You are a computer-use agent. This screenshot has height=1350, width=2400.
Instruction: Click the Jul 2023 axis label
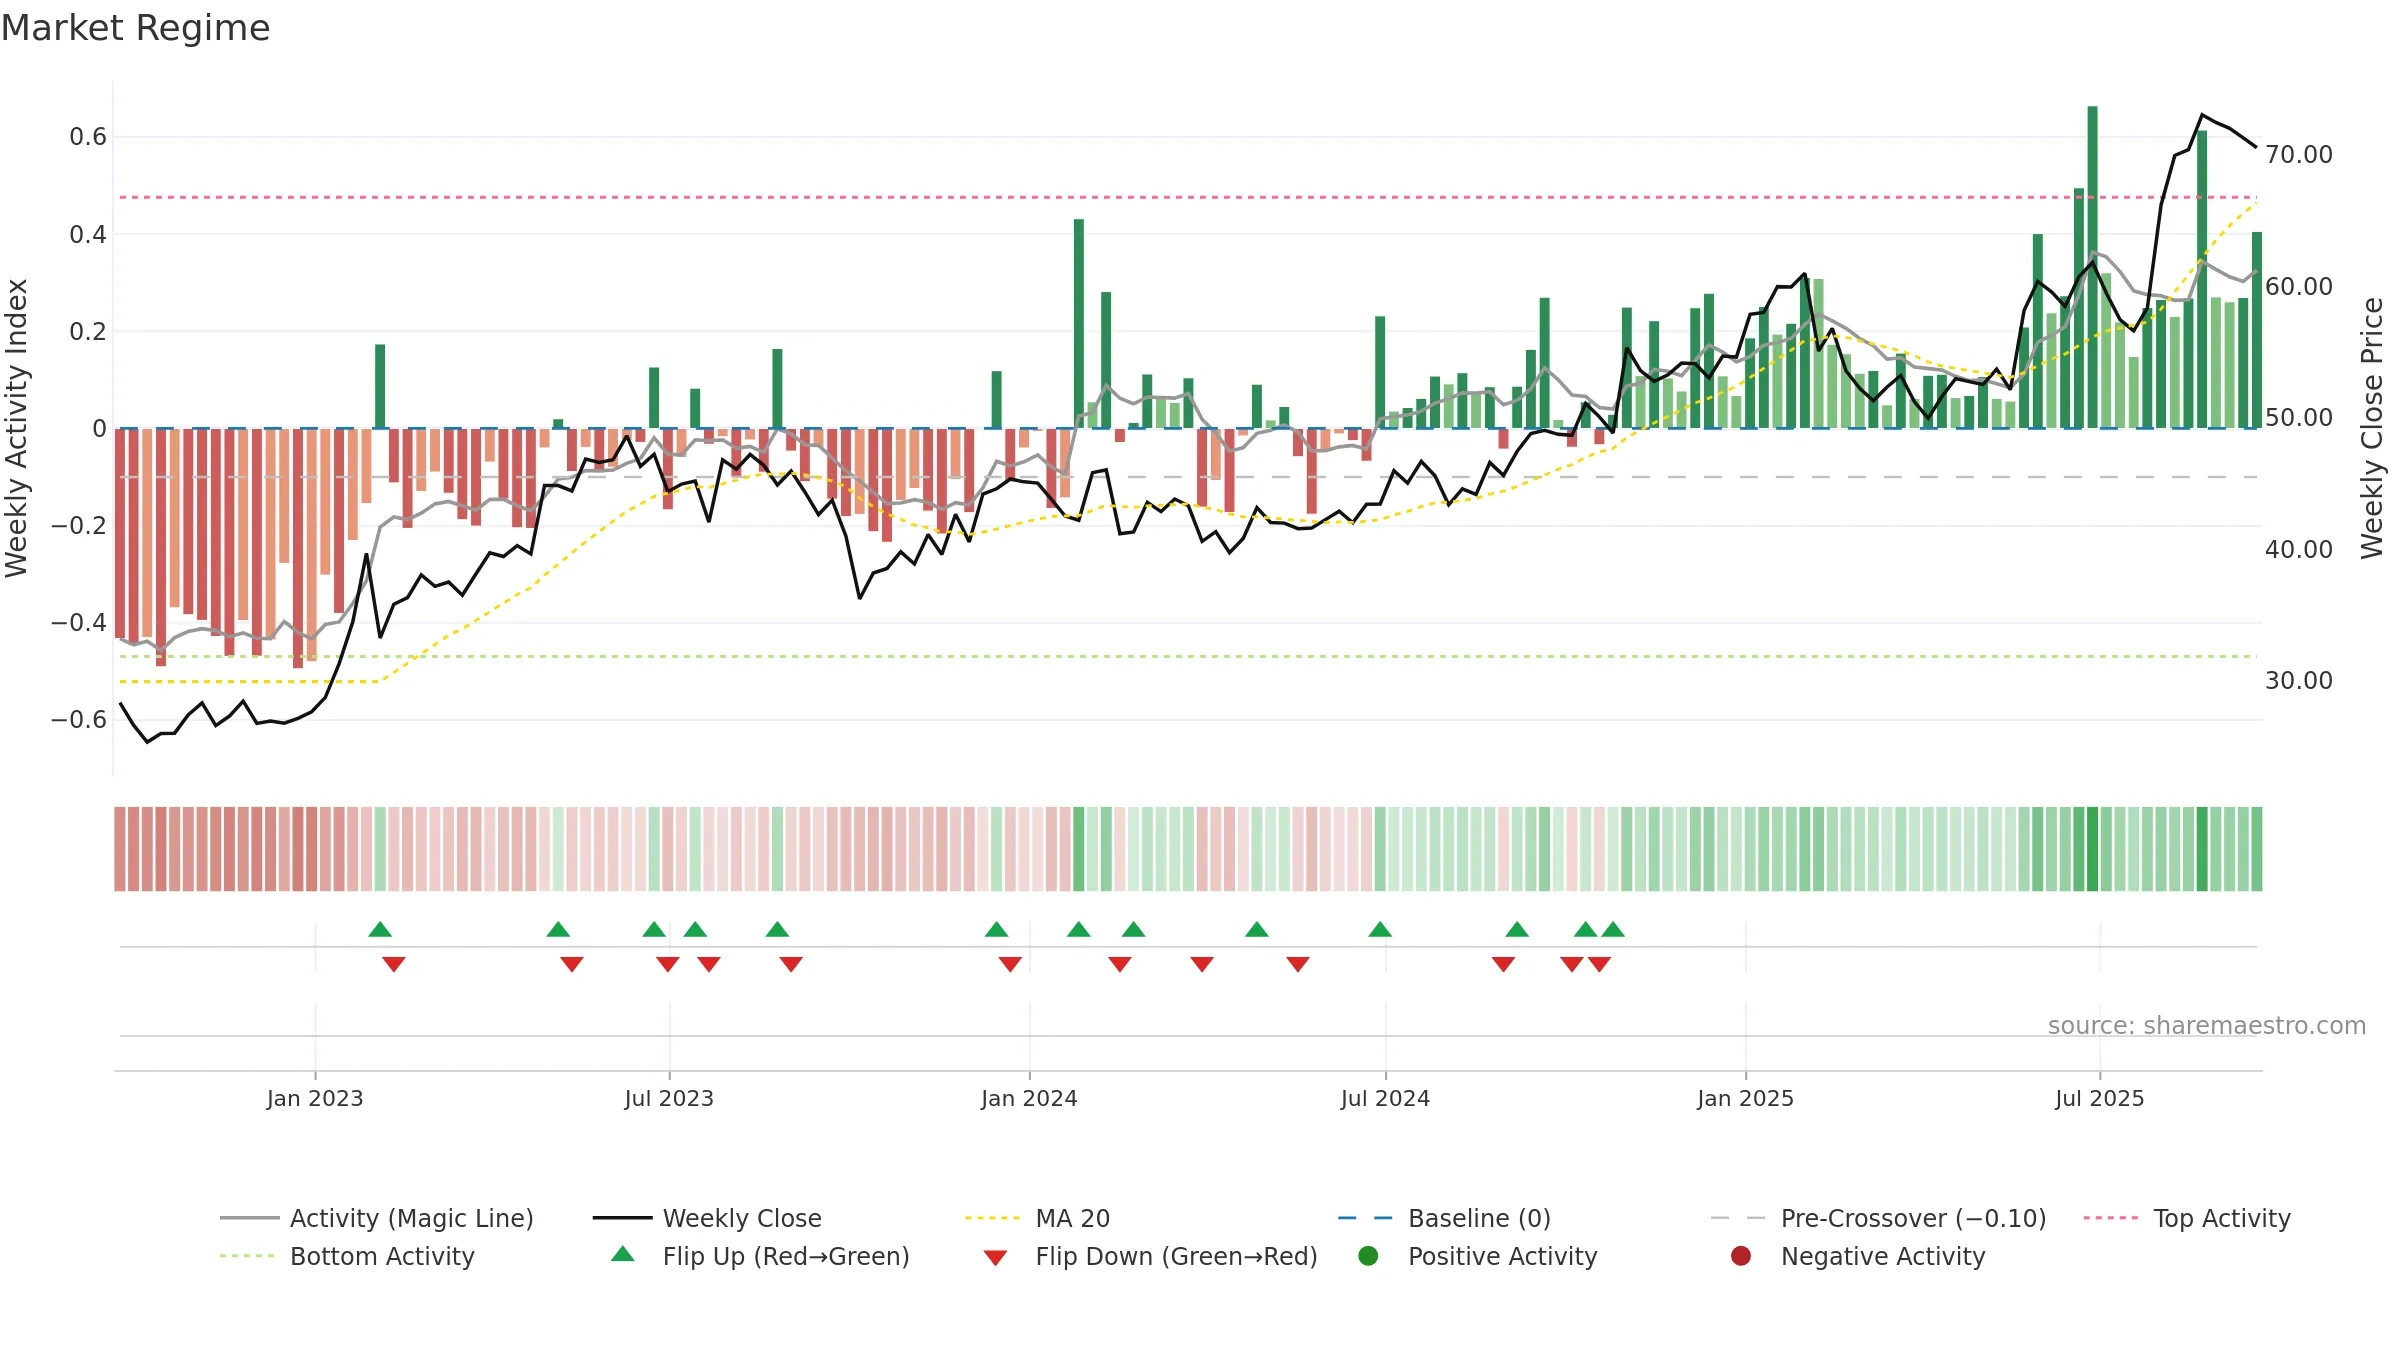[669, 1098]
